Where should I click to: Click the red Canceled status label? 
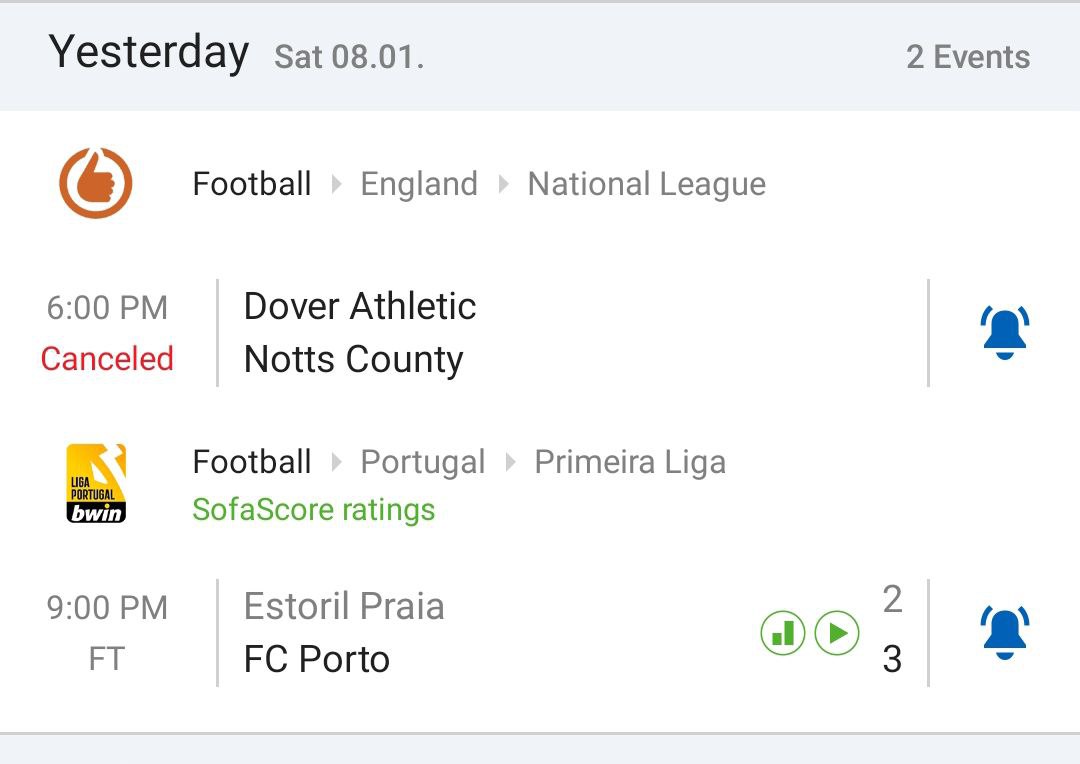pyautogui.click(x=107, y=358)
